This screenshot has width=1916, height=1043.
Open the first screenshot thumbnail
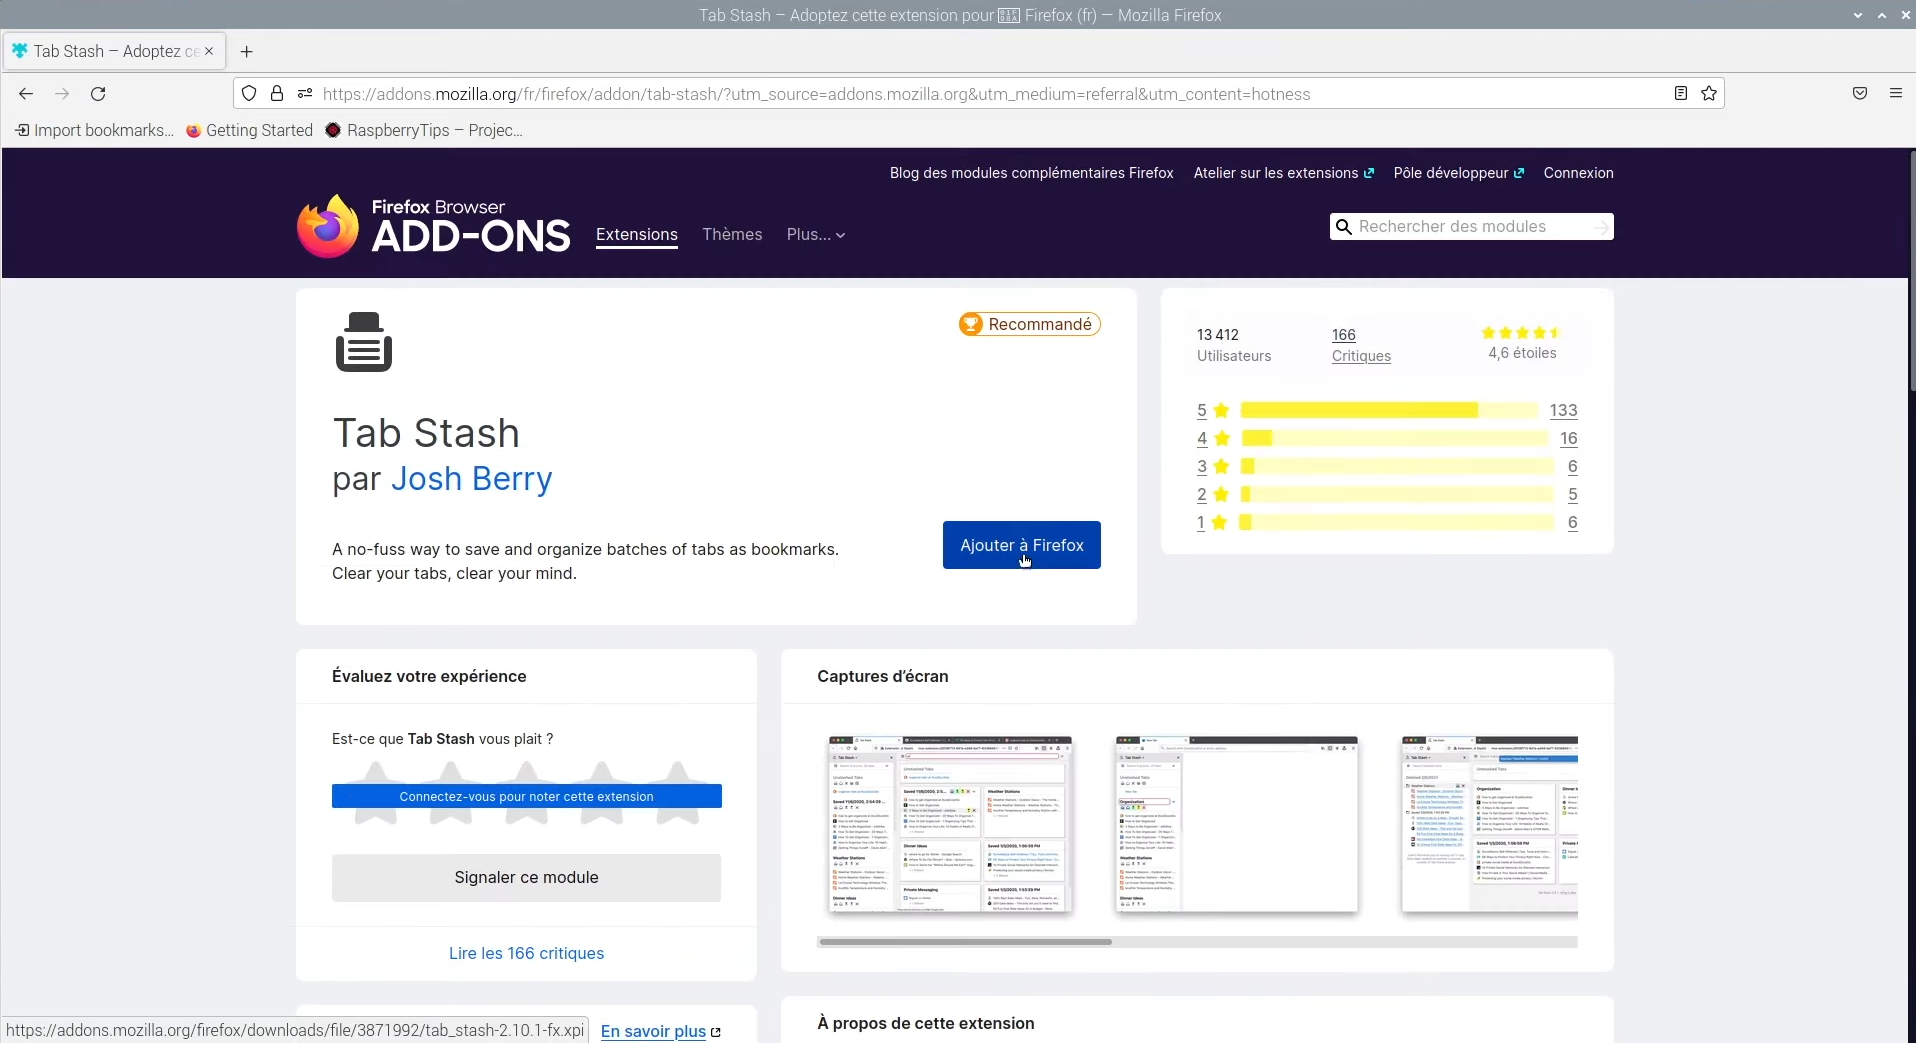(950, 825)
